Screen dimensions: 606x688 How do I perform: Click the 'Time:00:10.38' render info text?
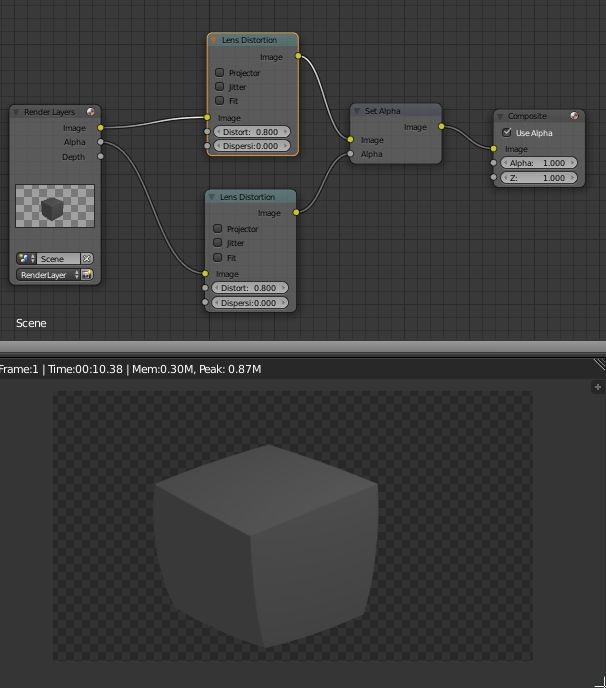86,369
